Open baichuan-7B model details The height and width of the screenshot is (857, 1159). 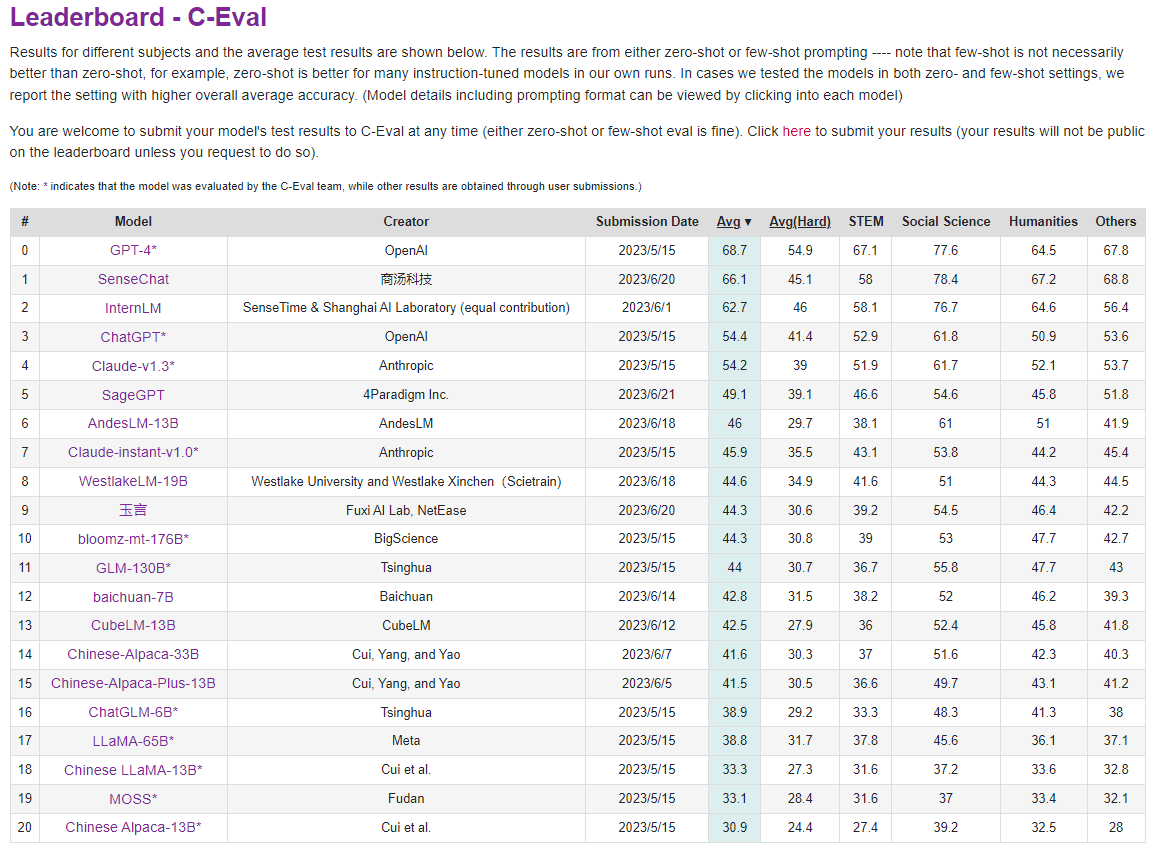pyautogui.click(x=133, y=597)
